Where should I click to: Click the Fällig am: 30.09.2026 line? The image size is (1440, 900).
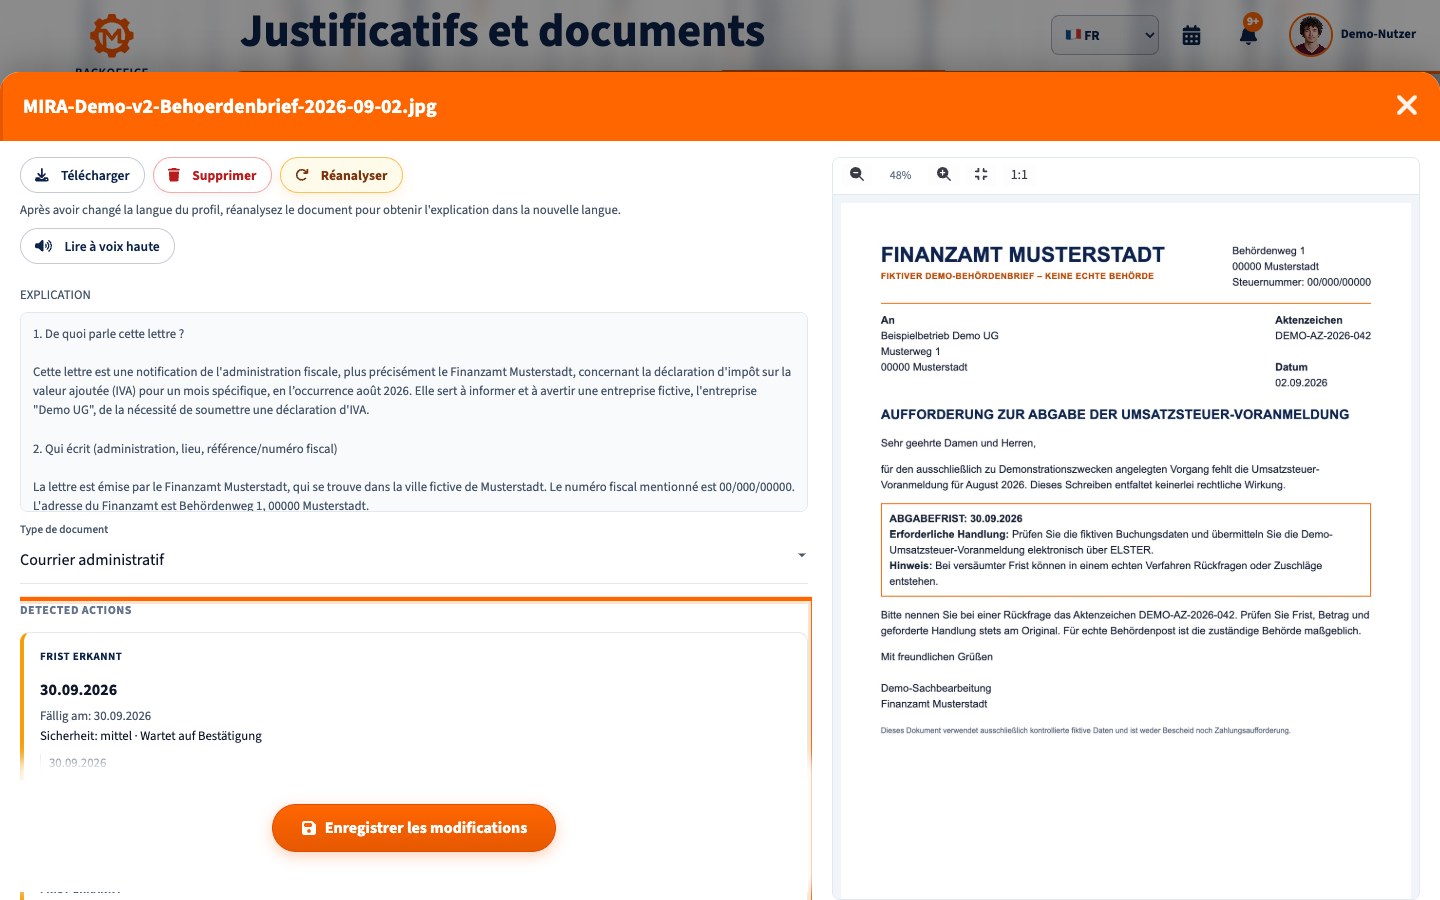pos(96,716)
